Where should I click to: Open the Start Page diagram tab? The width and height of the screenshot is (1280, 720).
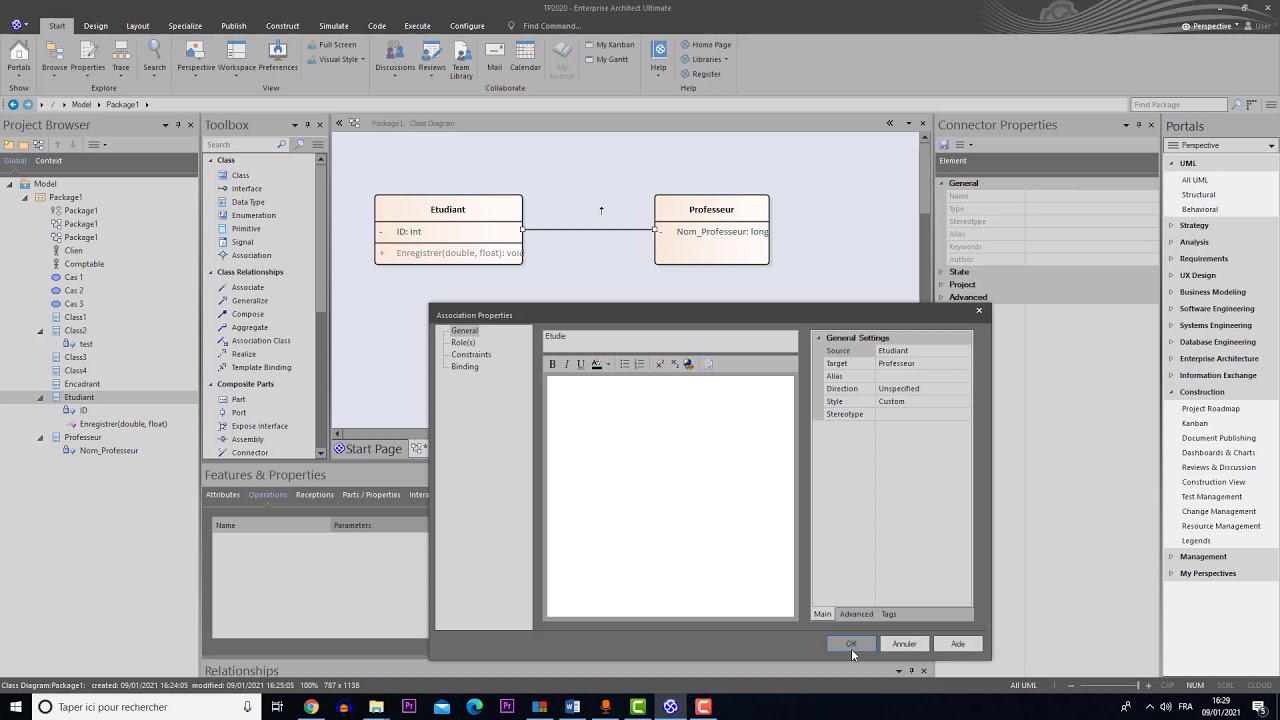[x=367, y=449]
